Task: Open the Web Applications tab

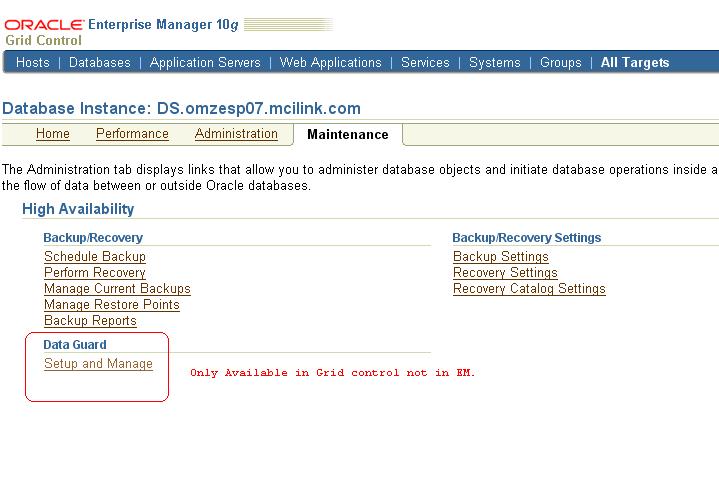Action: coord(330,62)
